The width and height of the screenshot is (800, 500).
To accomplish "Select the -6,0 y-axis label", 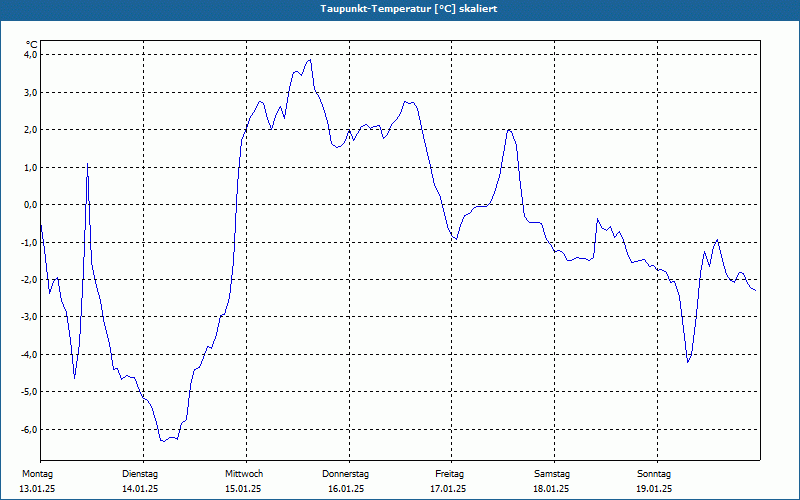I will (x=28, y=430).
